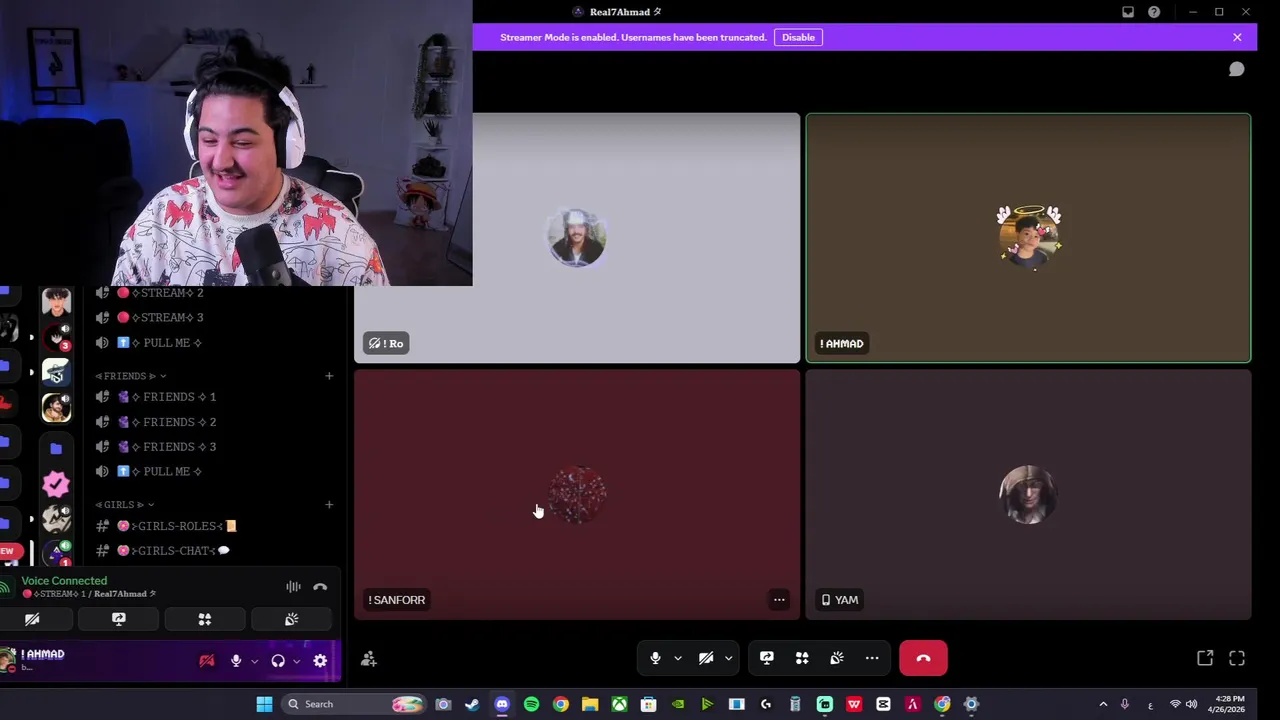The image size is (1280, 720).
Task: Open User Settings gear
Action: pos(320,661)
